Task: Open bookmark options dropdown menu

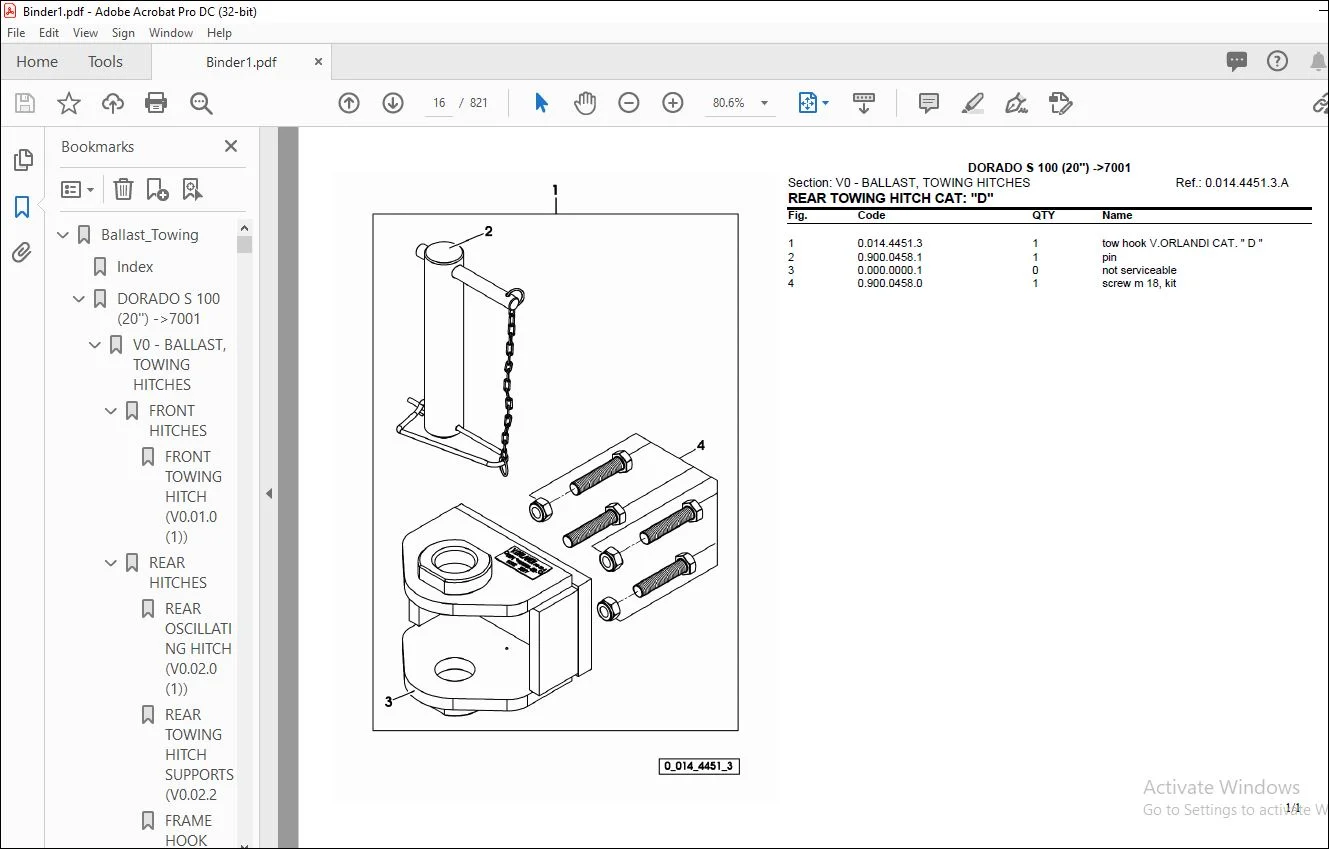Action: pos(77,189)
